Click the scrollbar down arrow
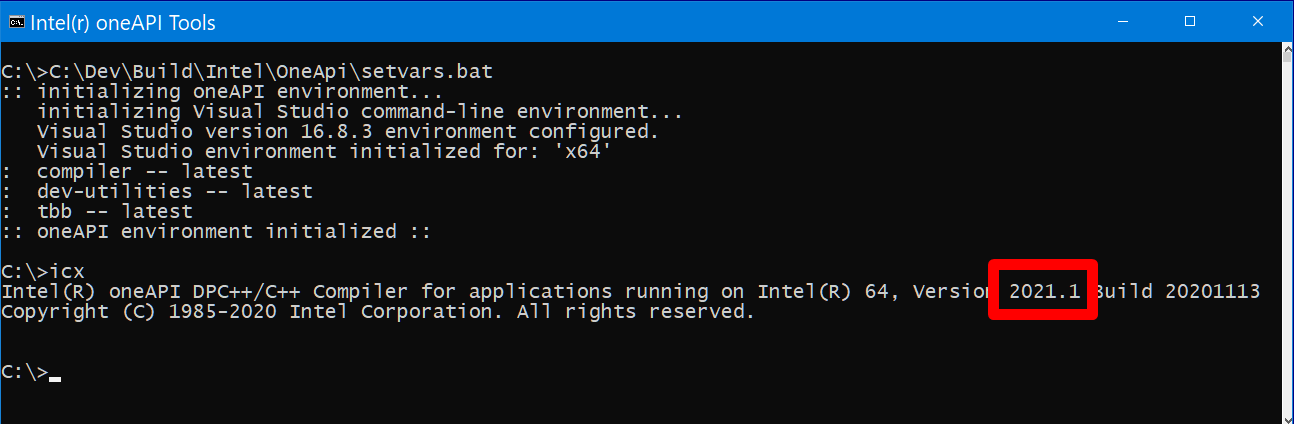 click(1286, 415)
